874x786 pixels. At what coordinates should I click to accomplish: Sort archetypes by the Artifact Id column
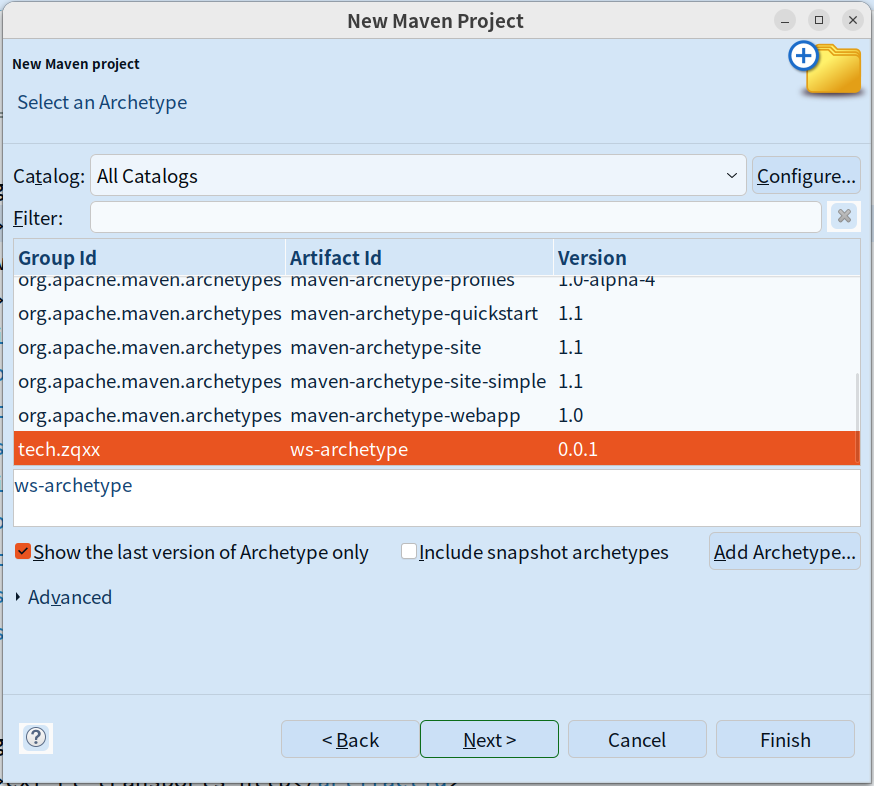(419, 258)
